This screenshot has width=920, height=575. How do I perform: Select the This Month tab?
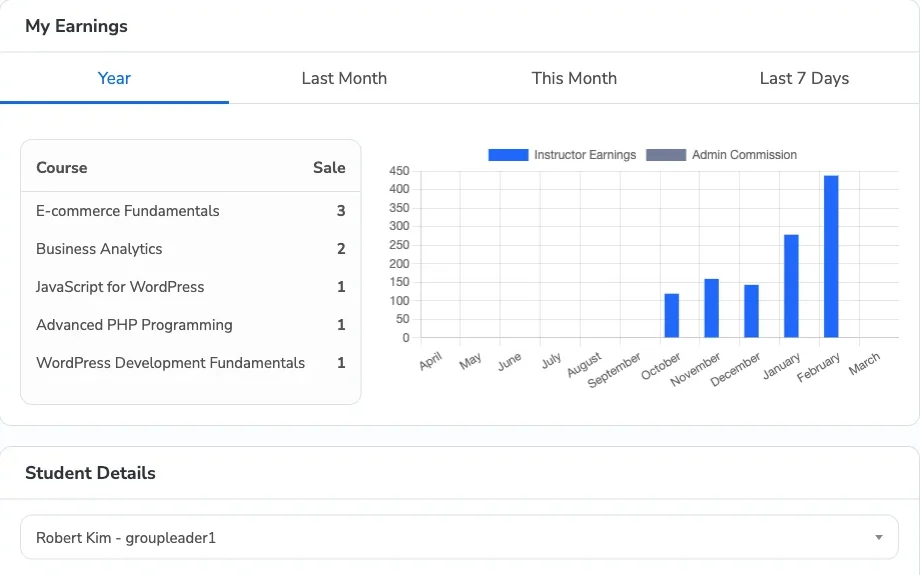click(x=574, y=78)
